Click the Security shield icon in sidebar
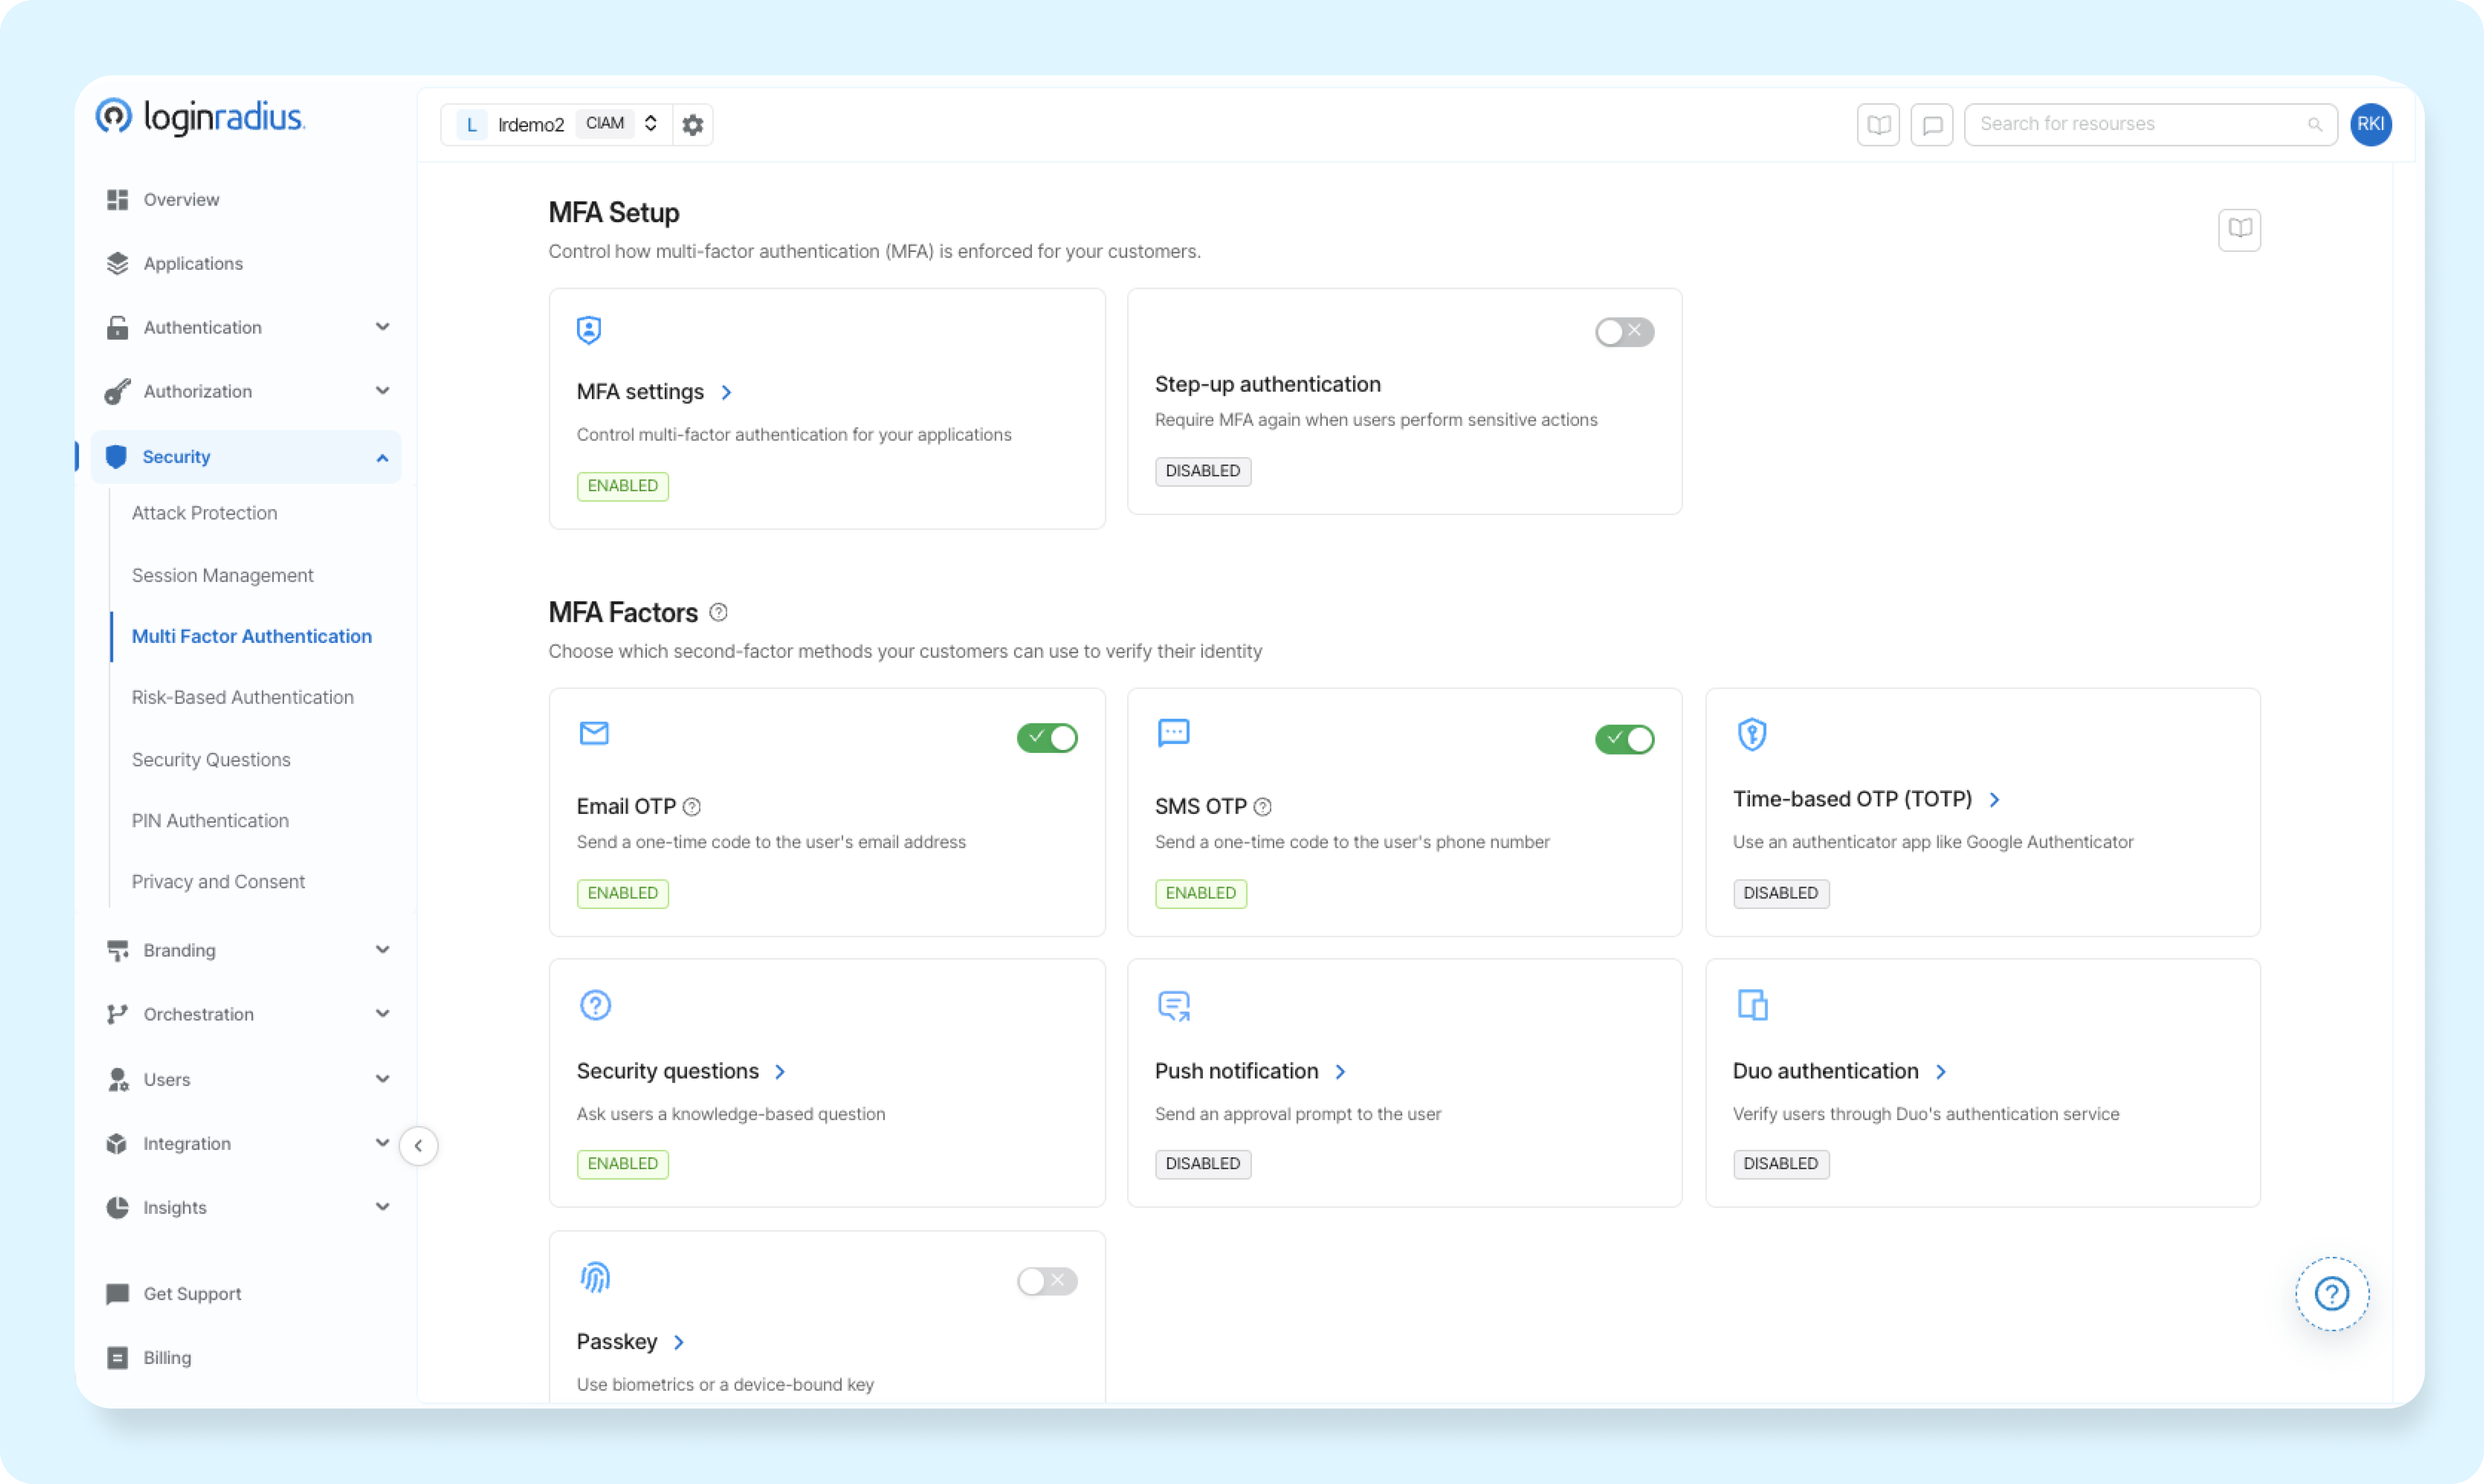The image size is (2484, 1484). click(x=116, y=457)
